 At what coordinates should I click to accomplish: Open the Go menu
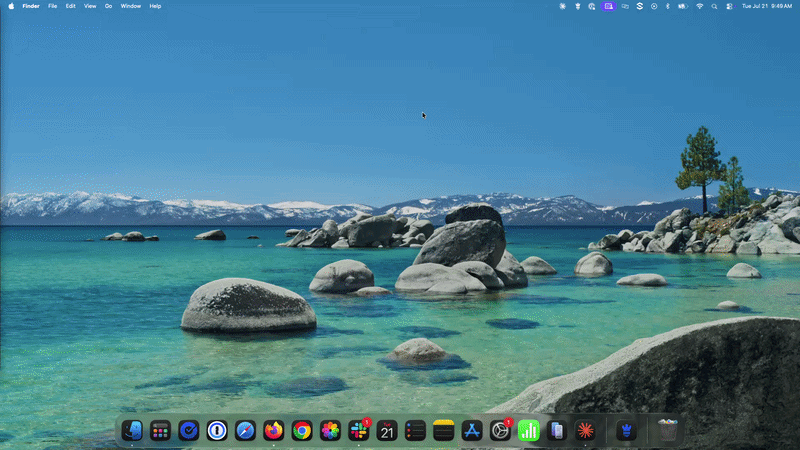(x=108, y=6)
